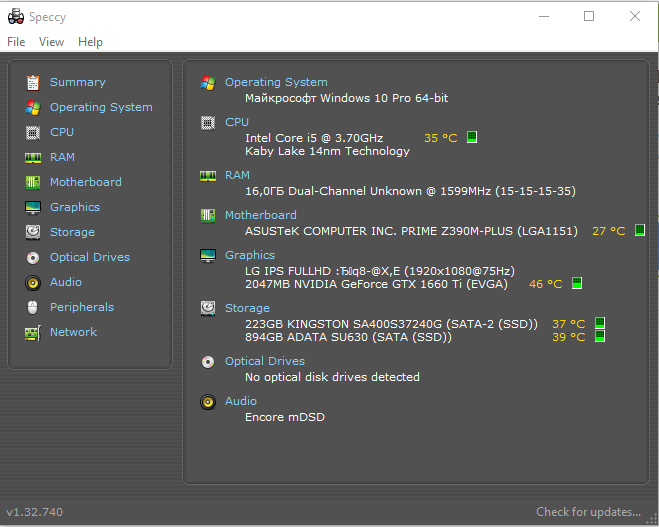Click the Peripherals mouse icon in sidebar
The height and width of the screenshot is (527, 659).
pyautogui.click(x=33, y=308)
